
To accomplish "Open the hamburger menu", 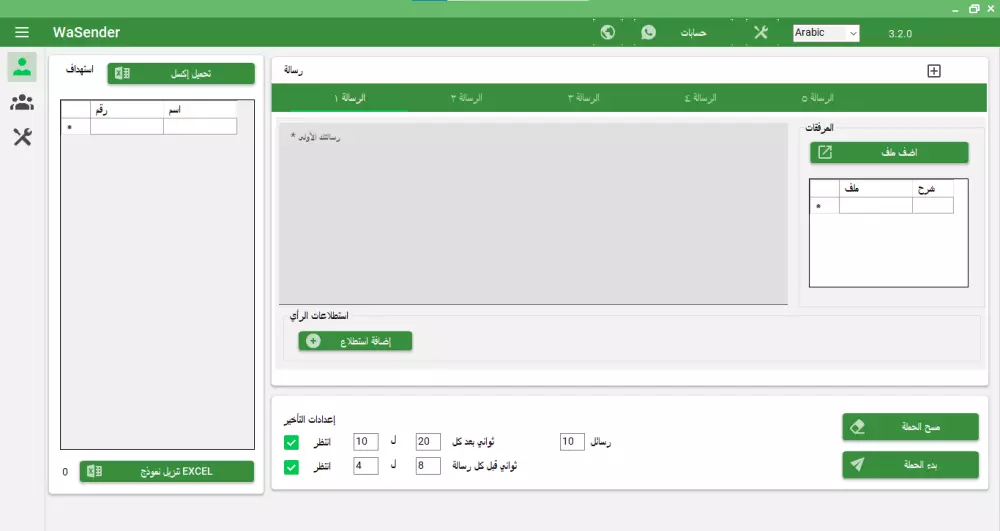I will pos(22,32).
